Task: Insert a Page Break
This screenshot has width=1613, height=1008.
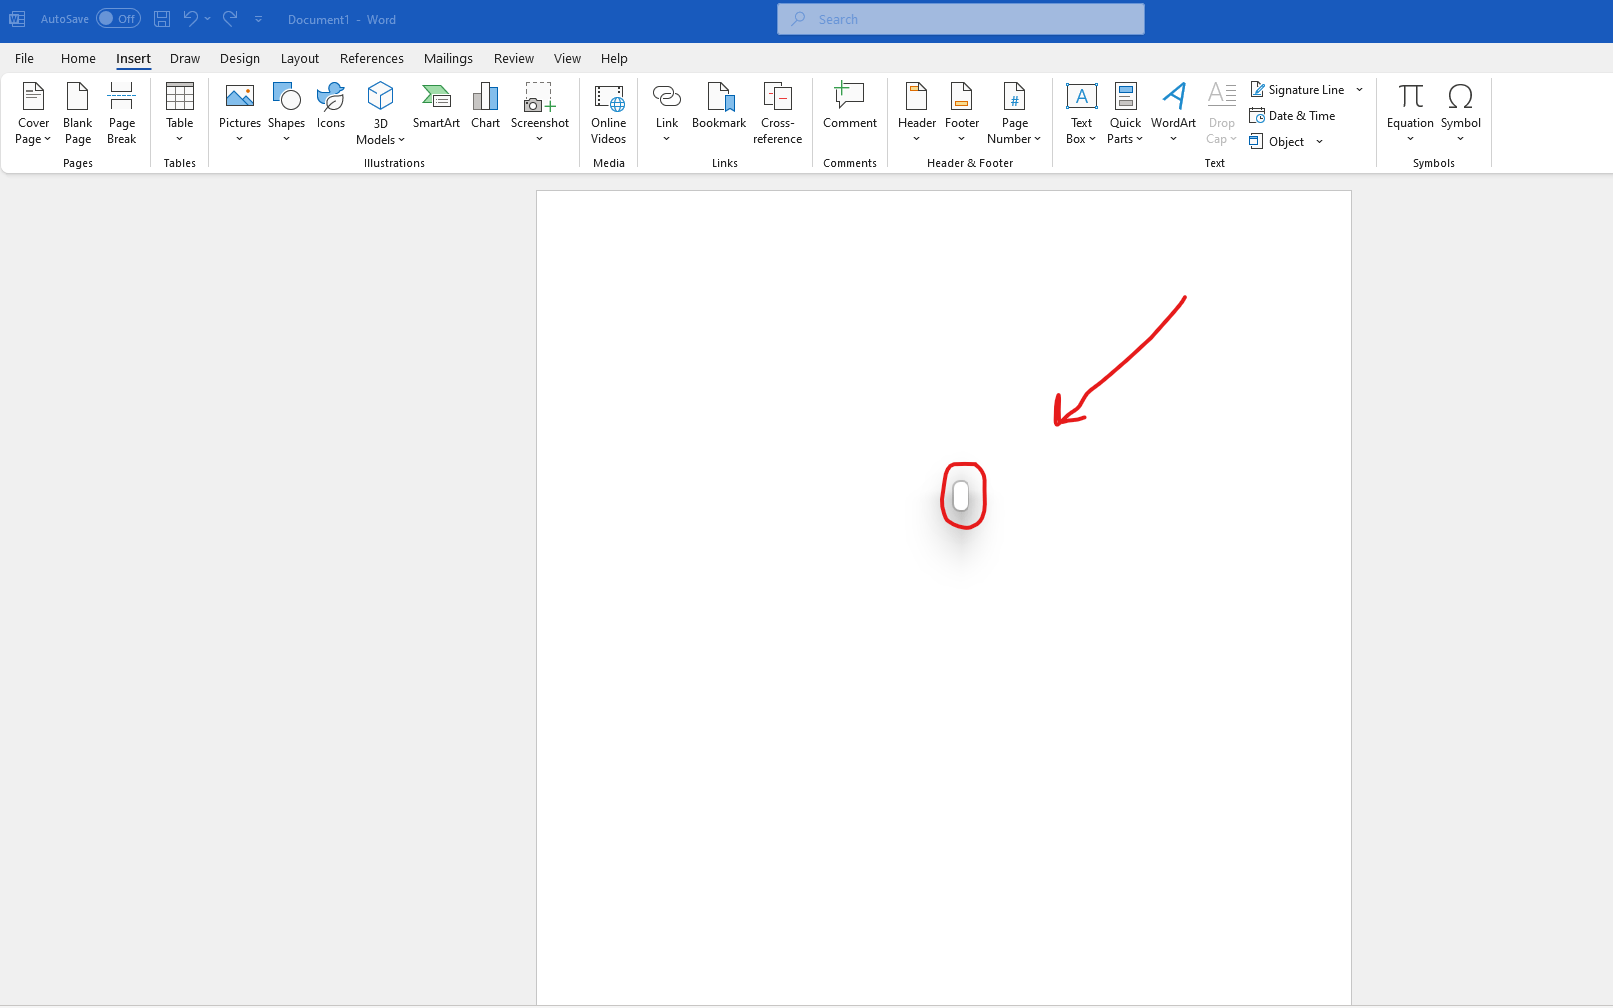Action: point(121,113)
